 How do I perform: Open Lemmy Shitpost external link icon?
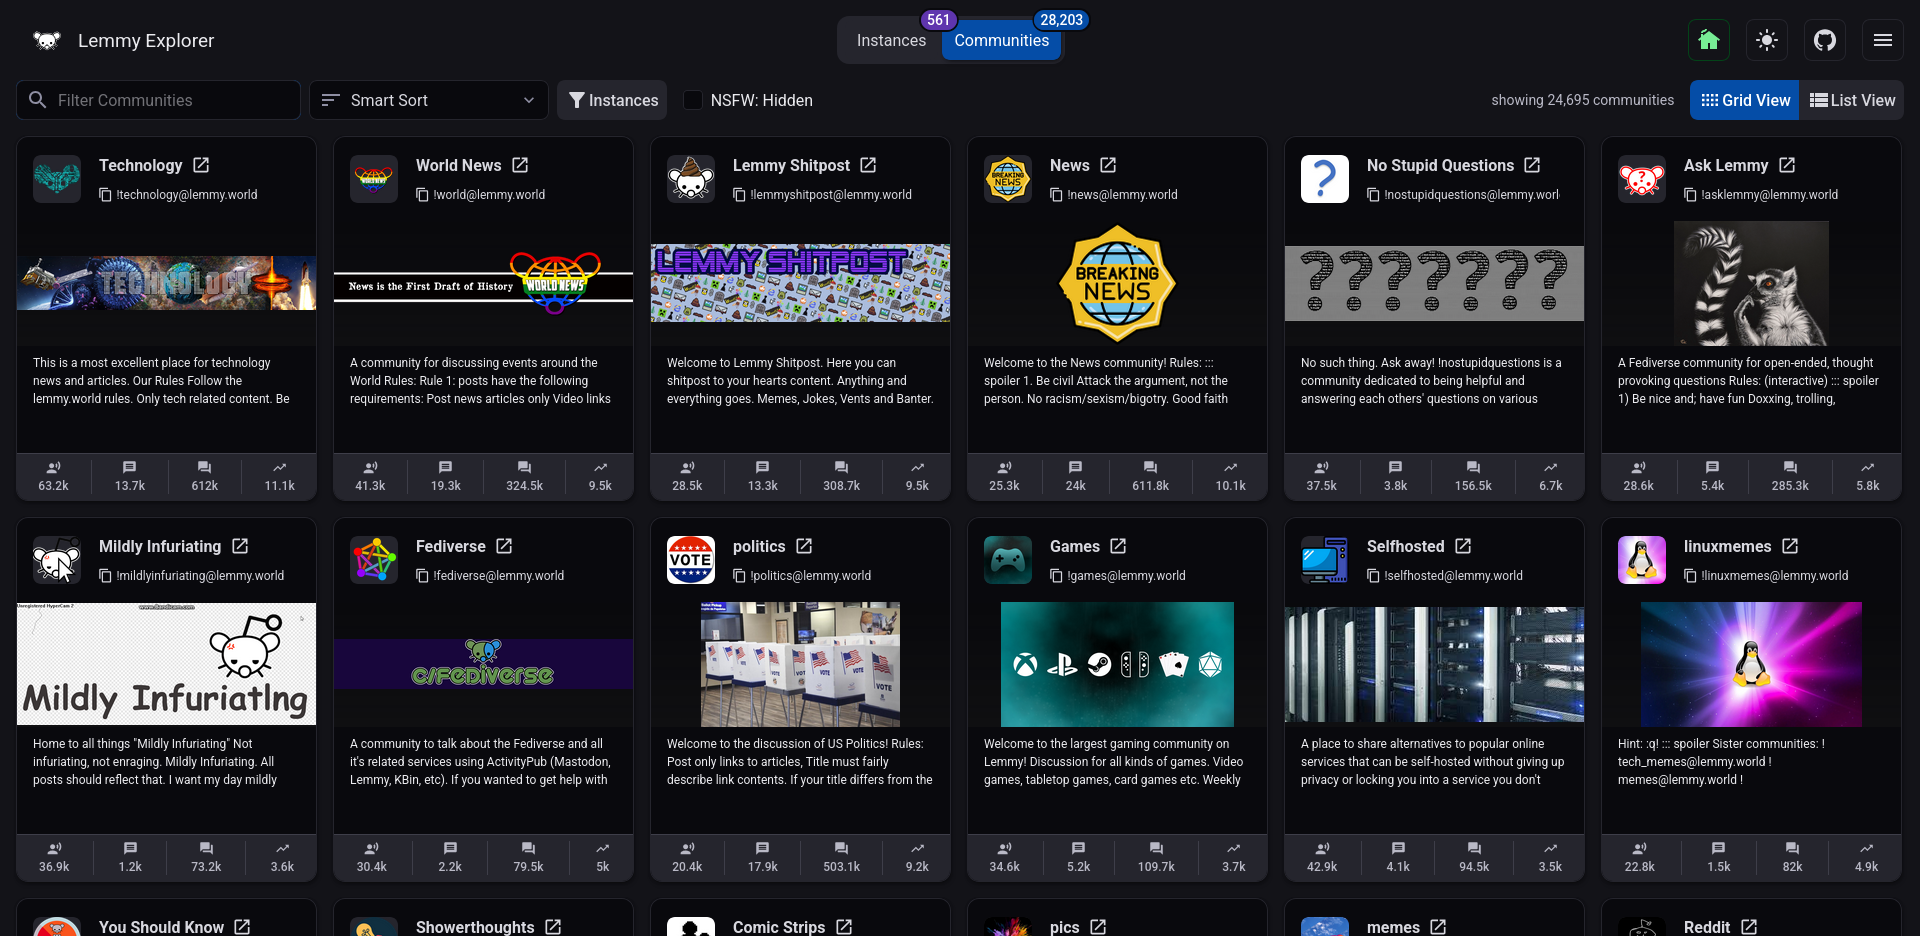point(868,165)
